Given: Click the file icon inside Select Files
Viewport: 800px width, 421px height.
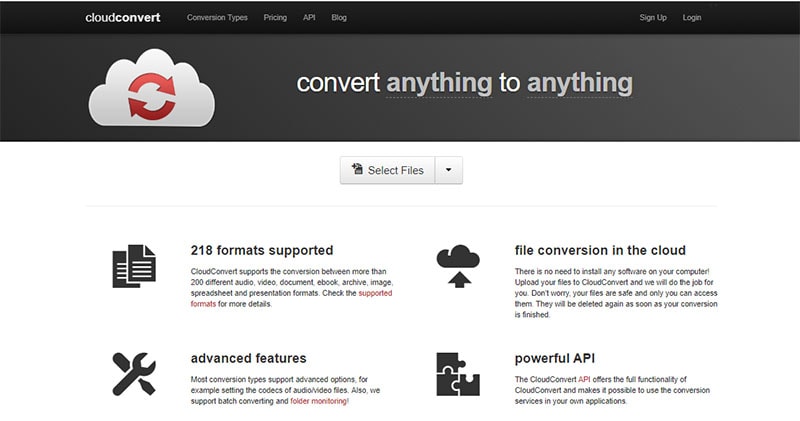Looking at the screenshot, I should click(358, 169).
